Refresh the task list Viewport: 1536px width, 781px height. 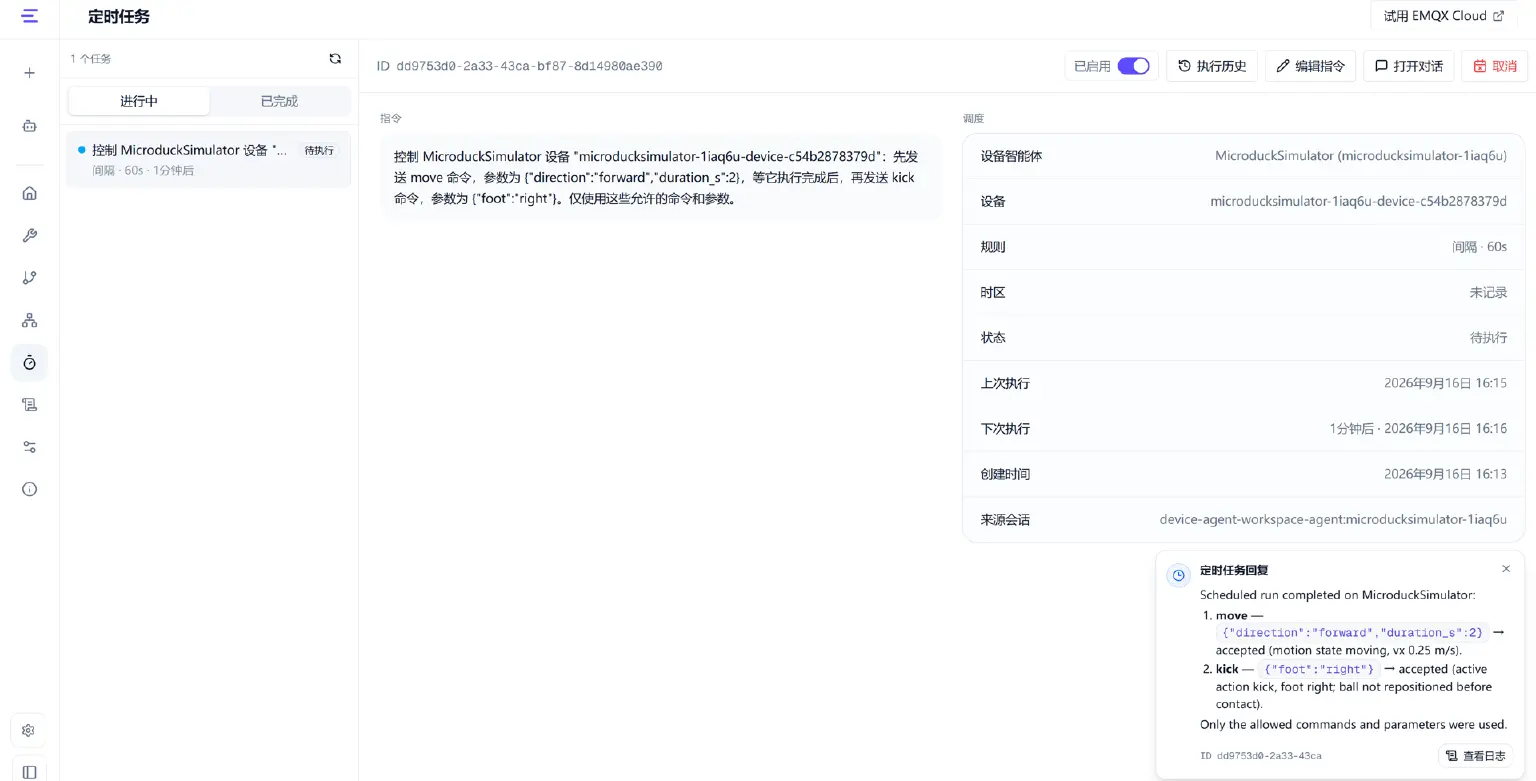point(335,59)
